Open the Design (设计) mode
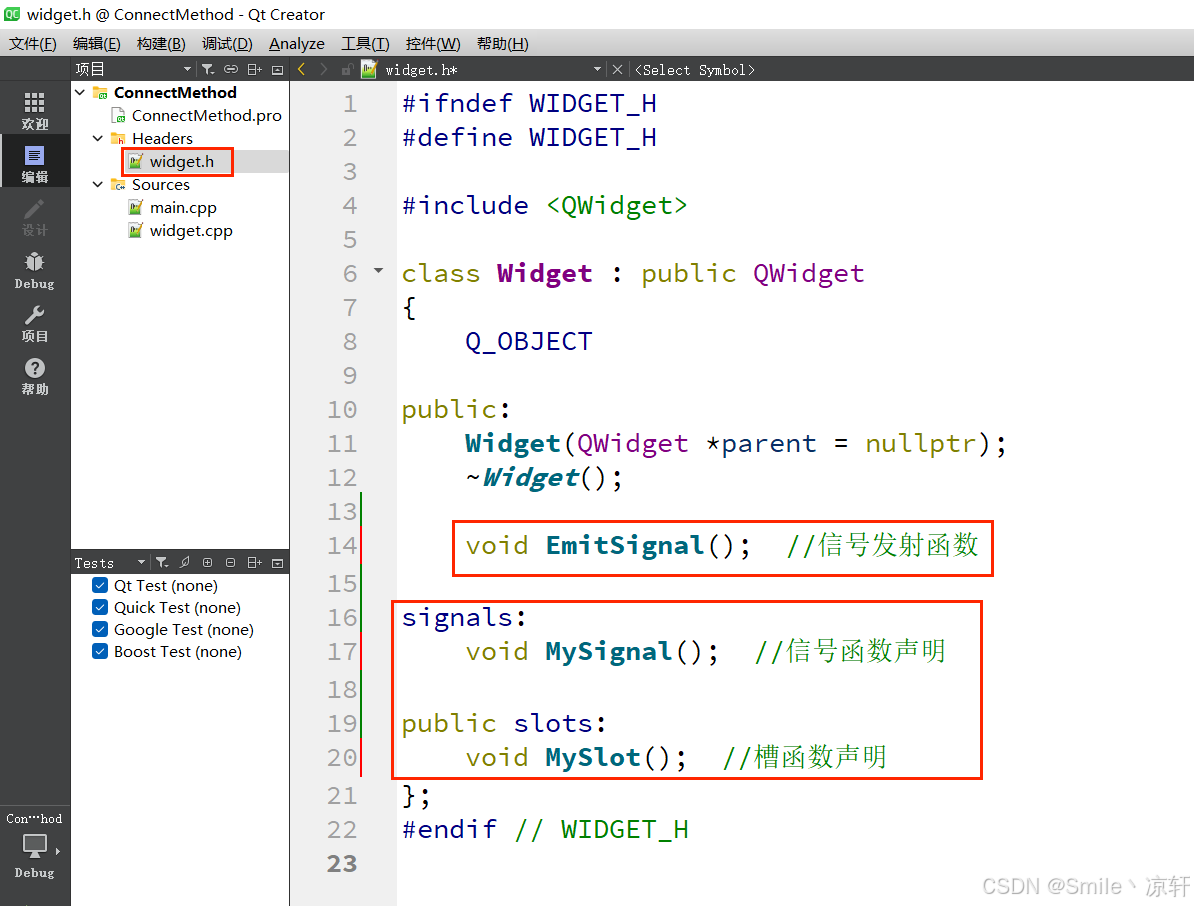This screenshot has height=906, width=1194. (34, 217)
